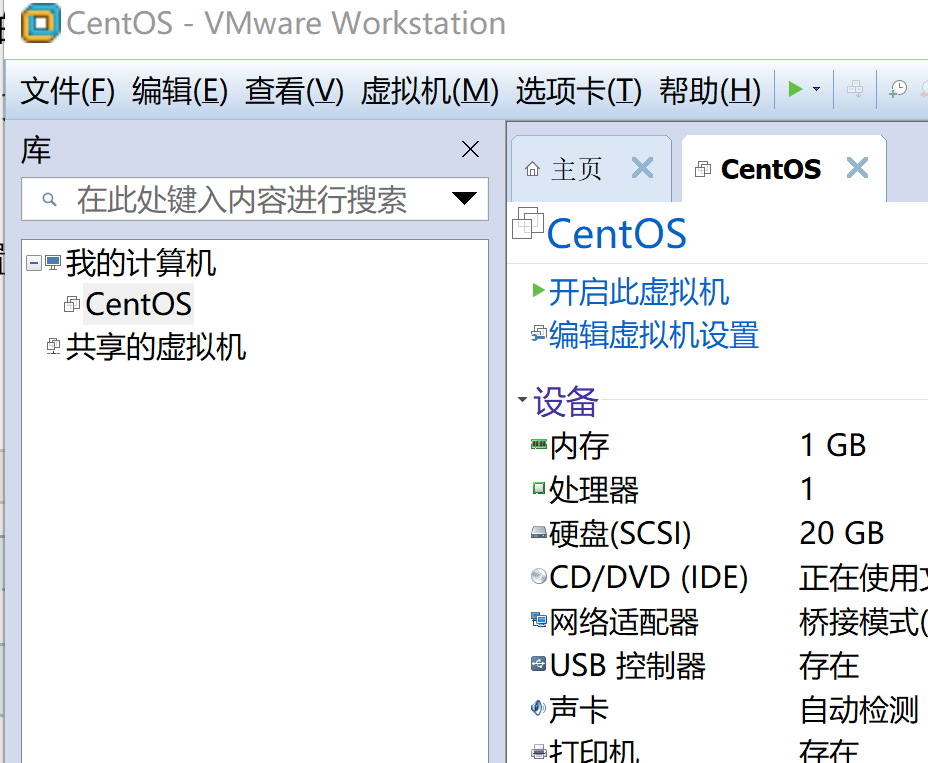Click the 开启此虚拟机 link

(x=639, y=292)
